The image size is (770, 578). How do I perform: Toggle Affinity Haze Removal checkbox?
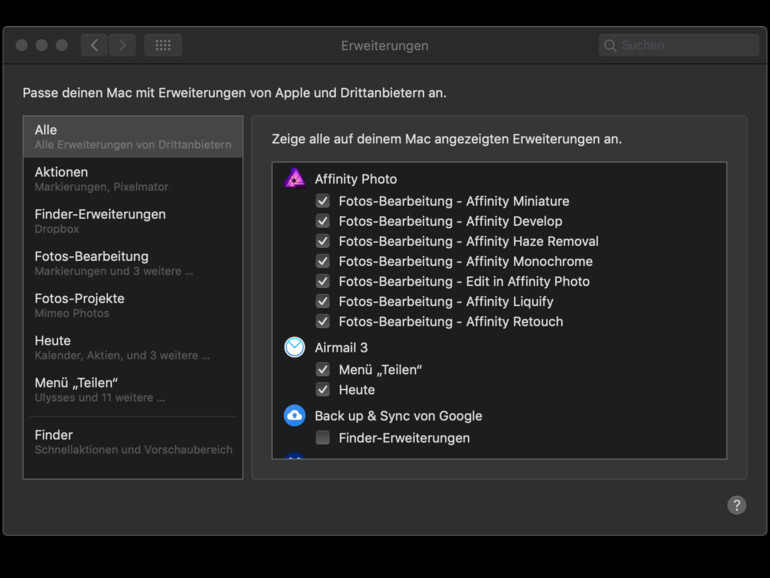(x=323, y=241)
